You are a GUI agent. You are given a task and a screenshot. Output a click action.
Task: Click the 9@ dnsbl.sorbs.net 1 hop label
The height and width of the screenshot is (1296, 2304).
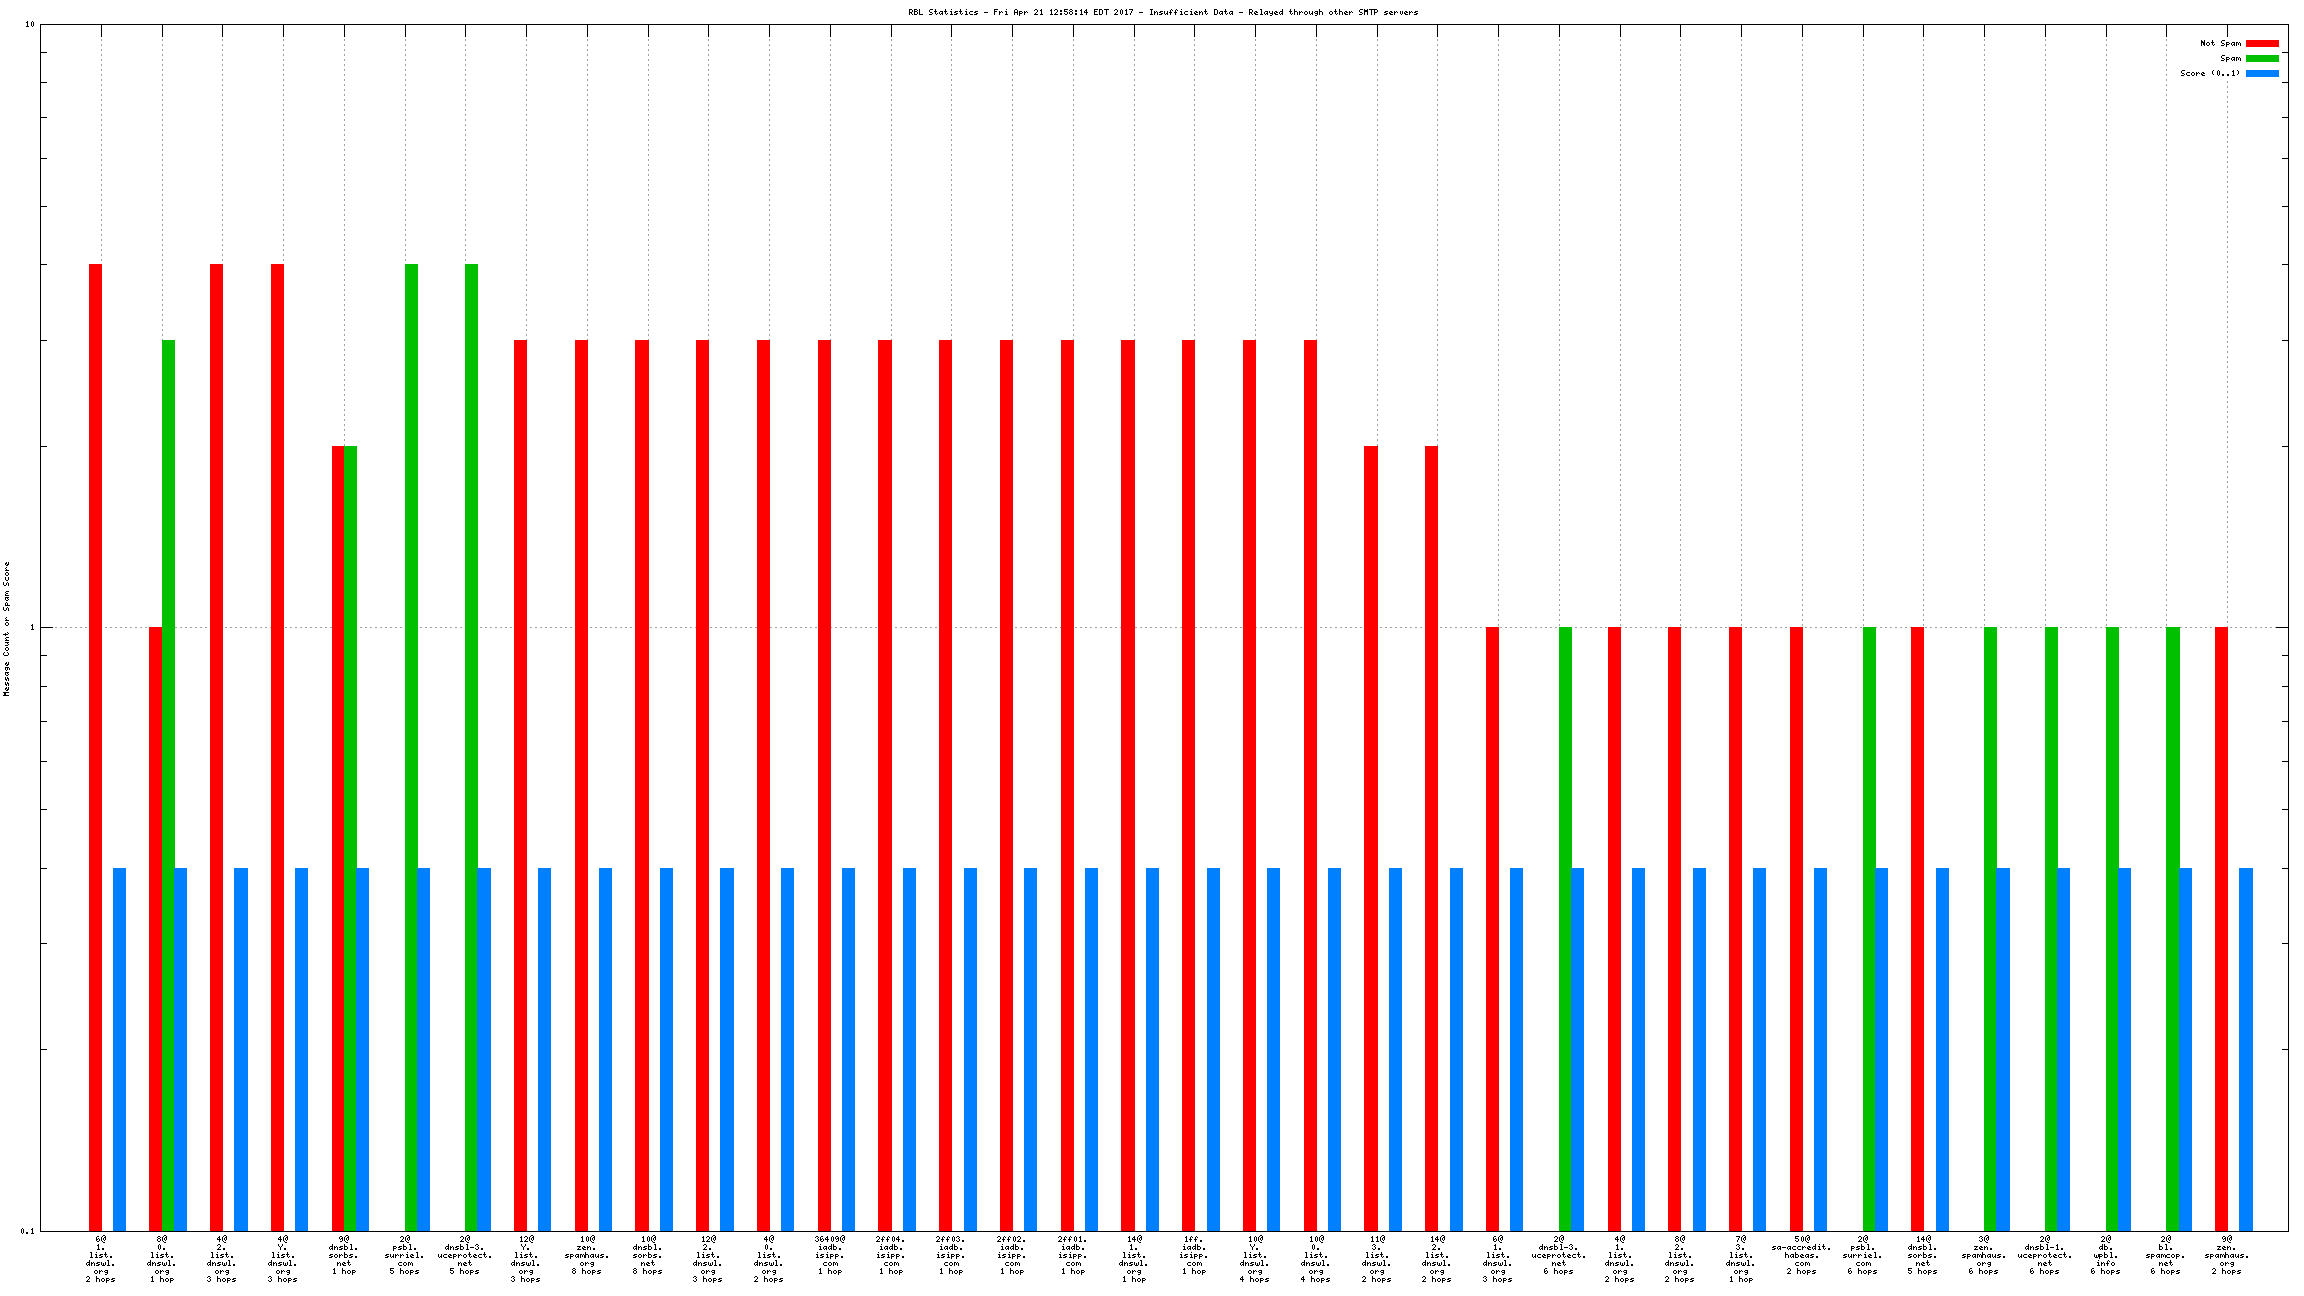point(343,1255)
